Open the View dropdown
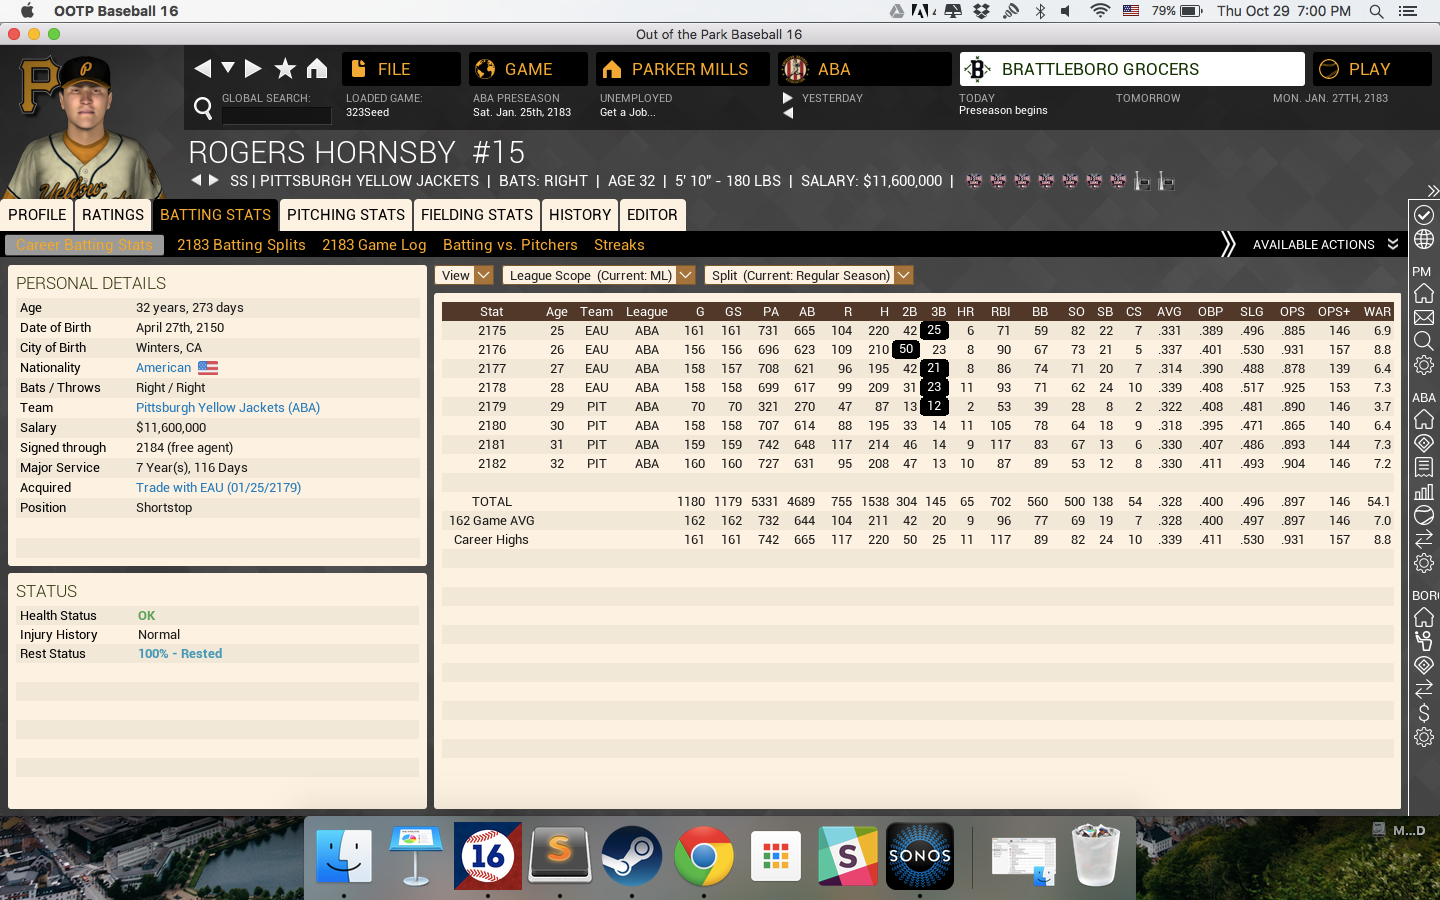Image resolution: width=1440 pixels, height=900 pixels. (x=465, y=275)
